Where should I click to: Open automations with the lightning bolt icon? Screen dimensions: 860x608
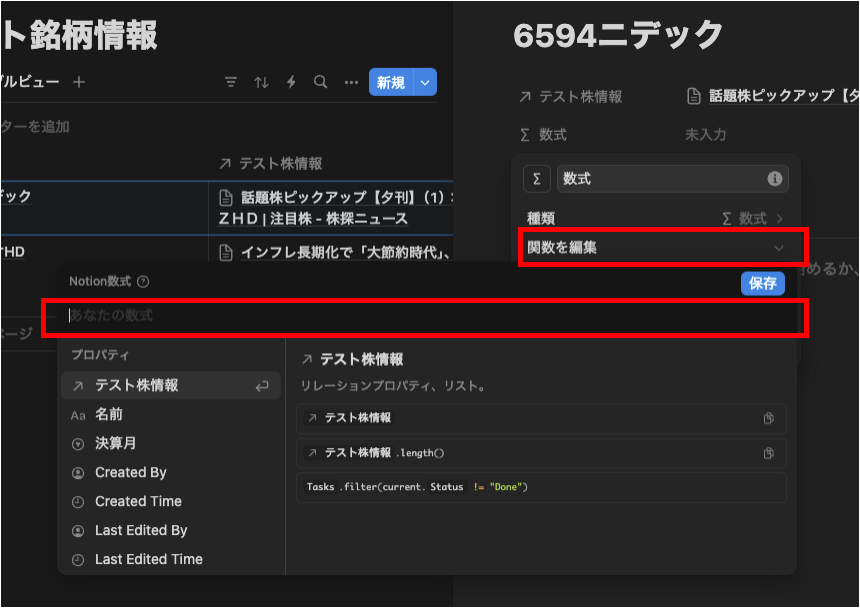click(x=291, y=82)
